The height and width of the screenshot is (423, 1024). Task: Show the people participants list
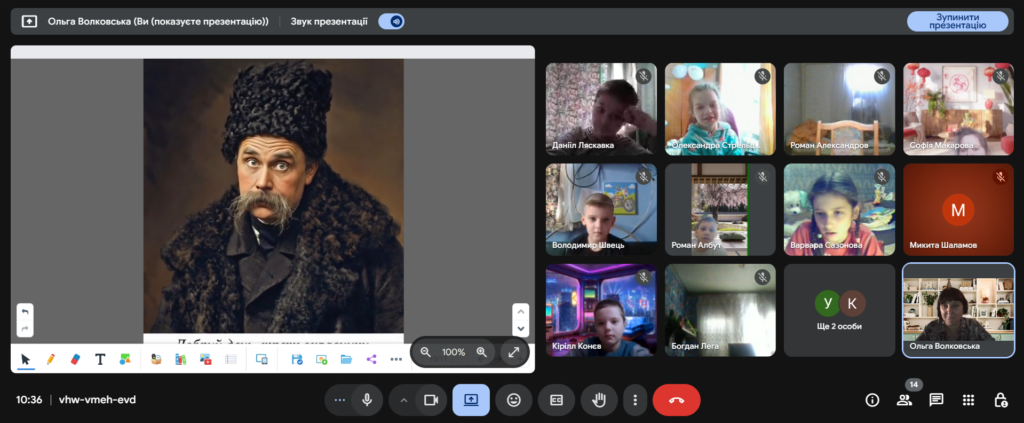click(x=904, y=400)
